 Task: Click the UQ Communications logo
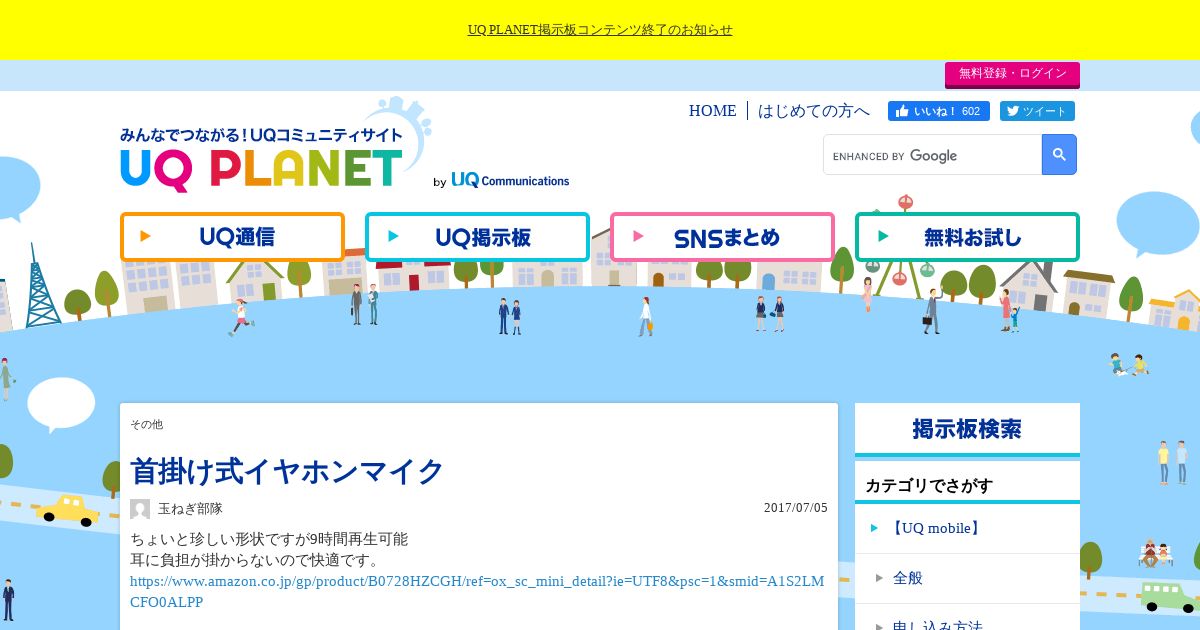pos(510,181)
